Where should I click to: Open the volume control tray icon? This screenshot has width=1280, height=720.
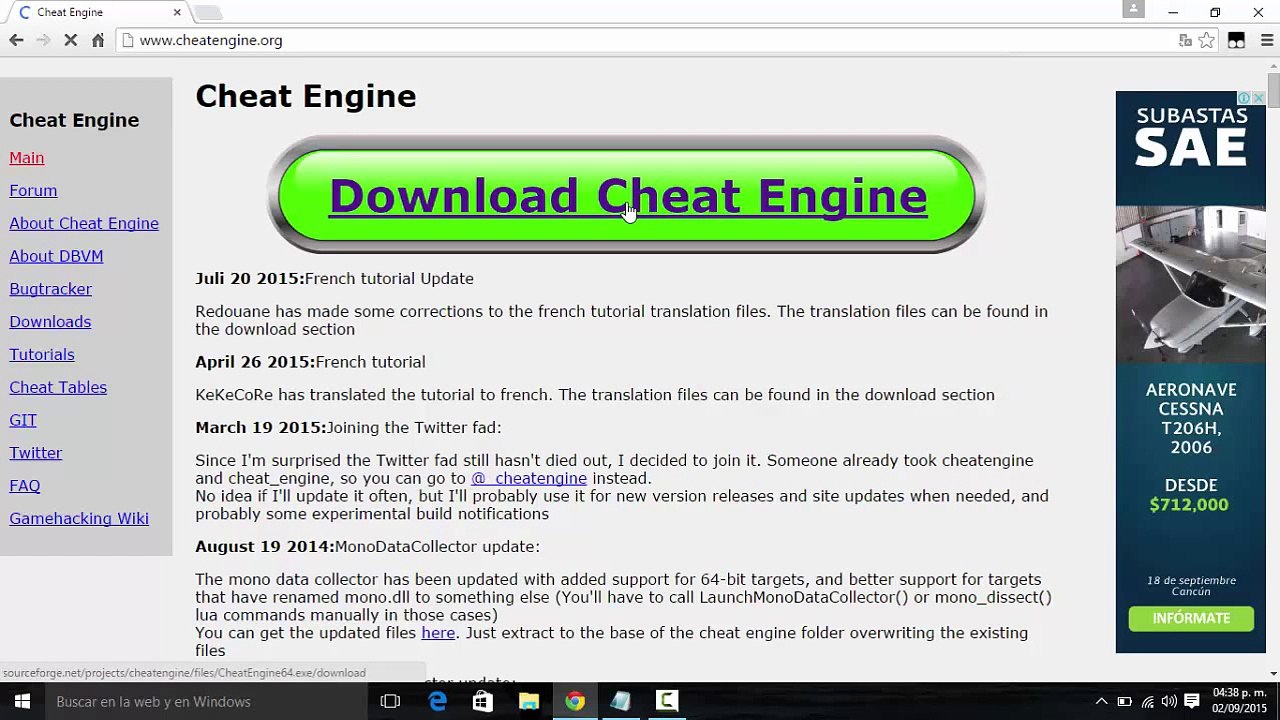coord(1169,701)
